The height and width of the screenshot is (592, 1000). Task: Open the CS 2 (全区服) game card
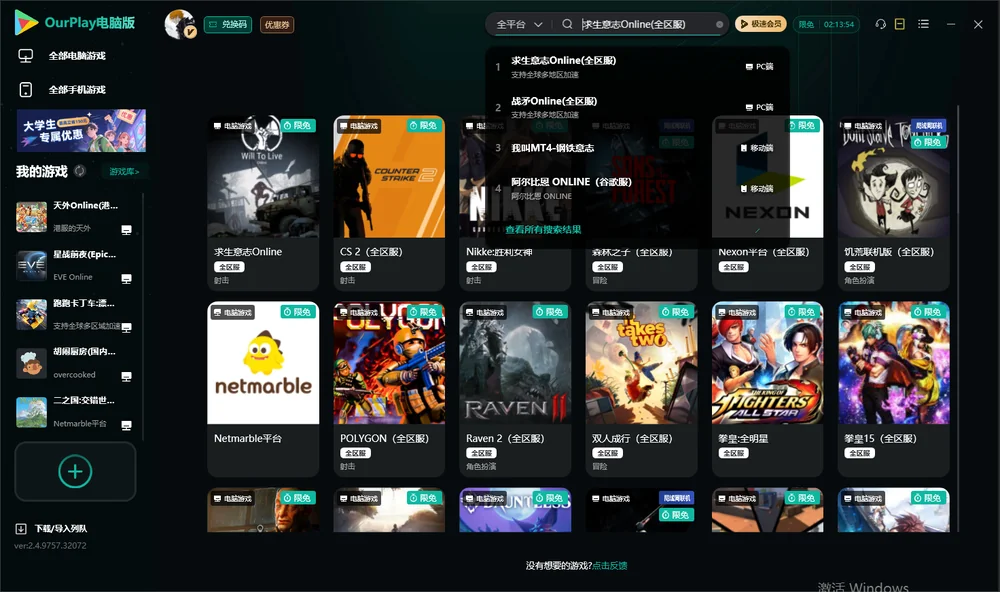pos(389,203)
